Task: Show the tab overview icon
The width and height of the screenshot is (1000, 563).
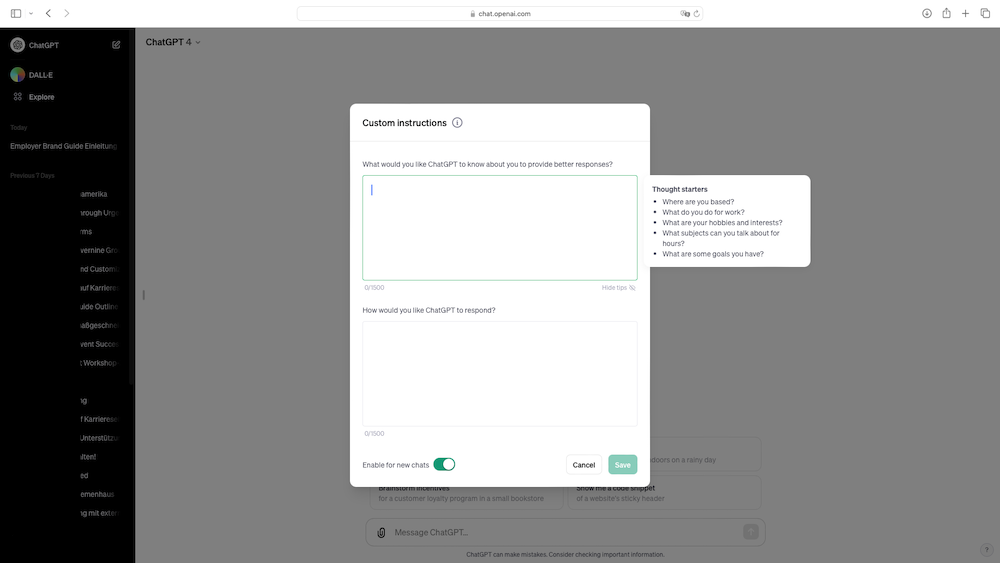Action: pos(985,13)
